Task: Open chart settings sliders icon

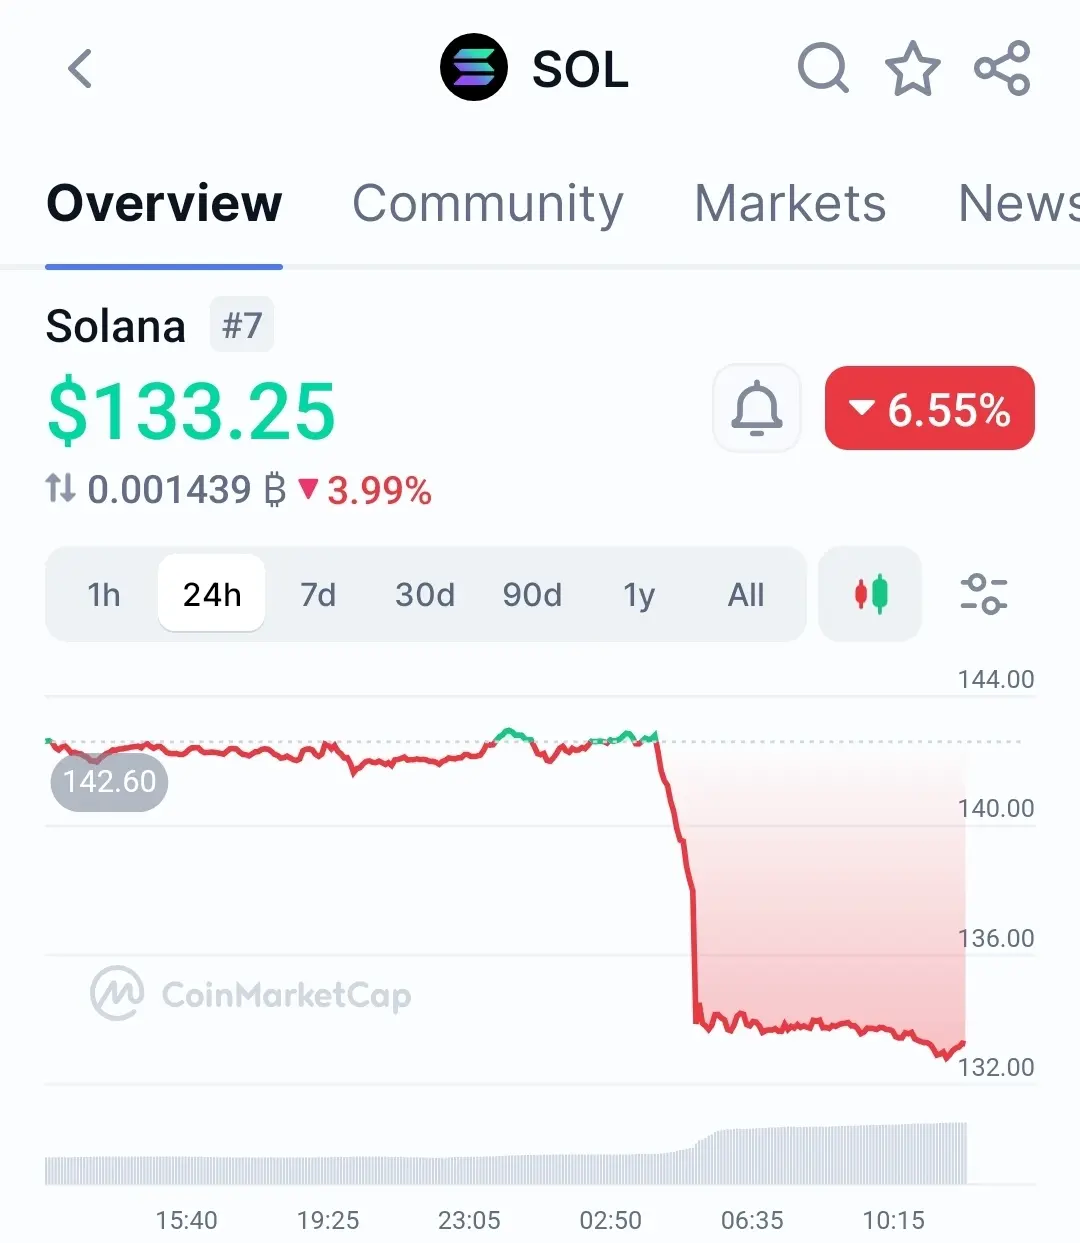Action: pos(983,594)
